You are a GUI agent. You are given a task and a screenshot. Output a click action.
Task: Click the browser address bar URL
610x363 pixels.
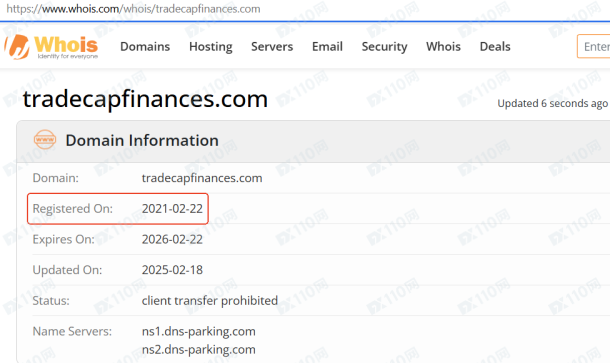(133, 9)
